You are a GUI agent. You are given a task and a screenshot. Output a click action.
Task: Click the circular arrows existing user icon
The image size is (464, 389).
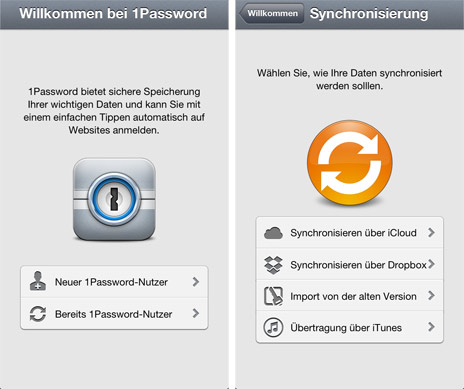coord(38,314)
